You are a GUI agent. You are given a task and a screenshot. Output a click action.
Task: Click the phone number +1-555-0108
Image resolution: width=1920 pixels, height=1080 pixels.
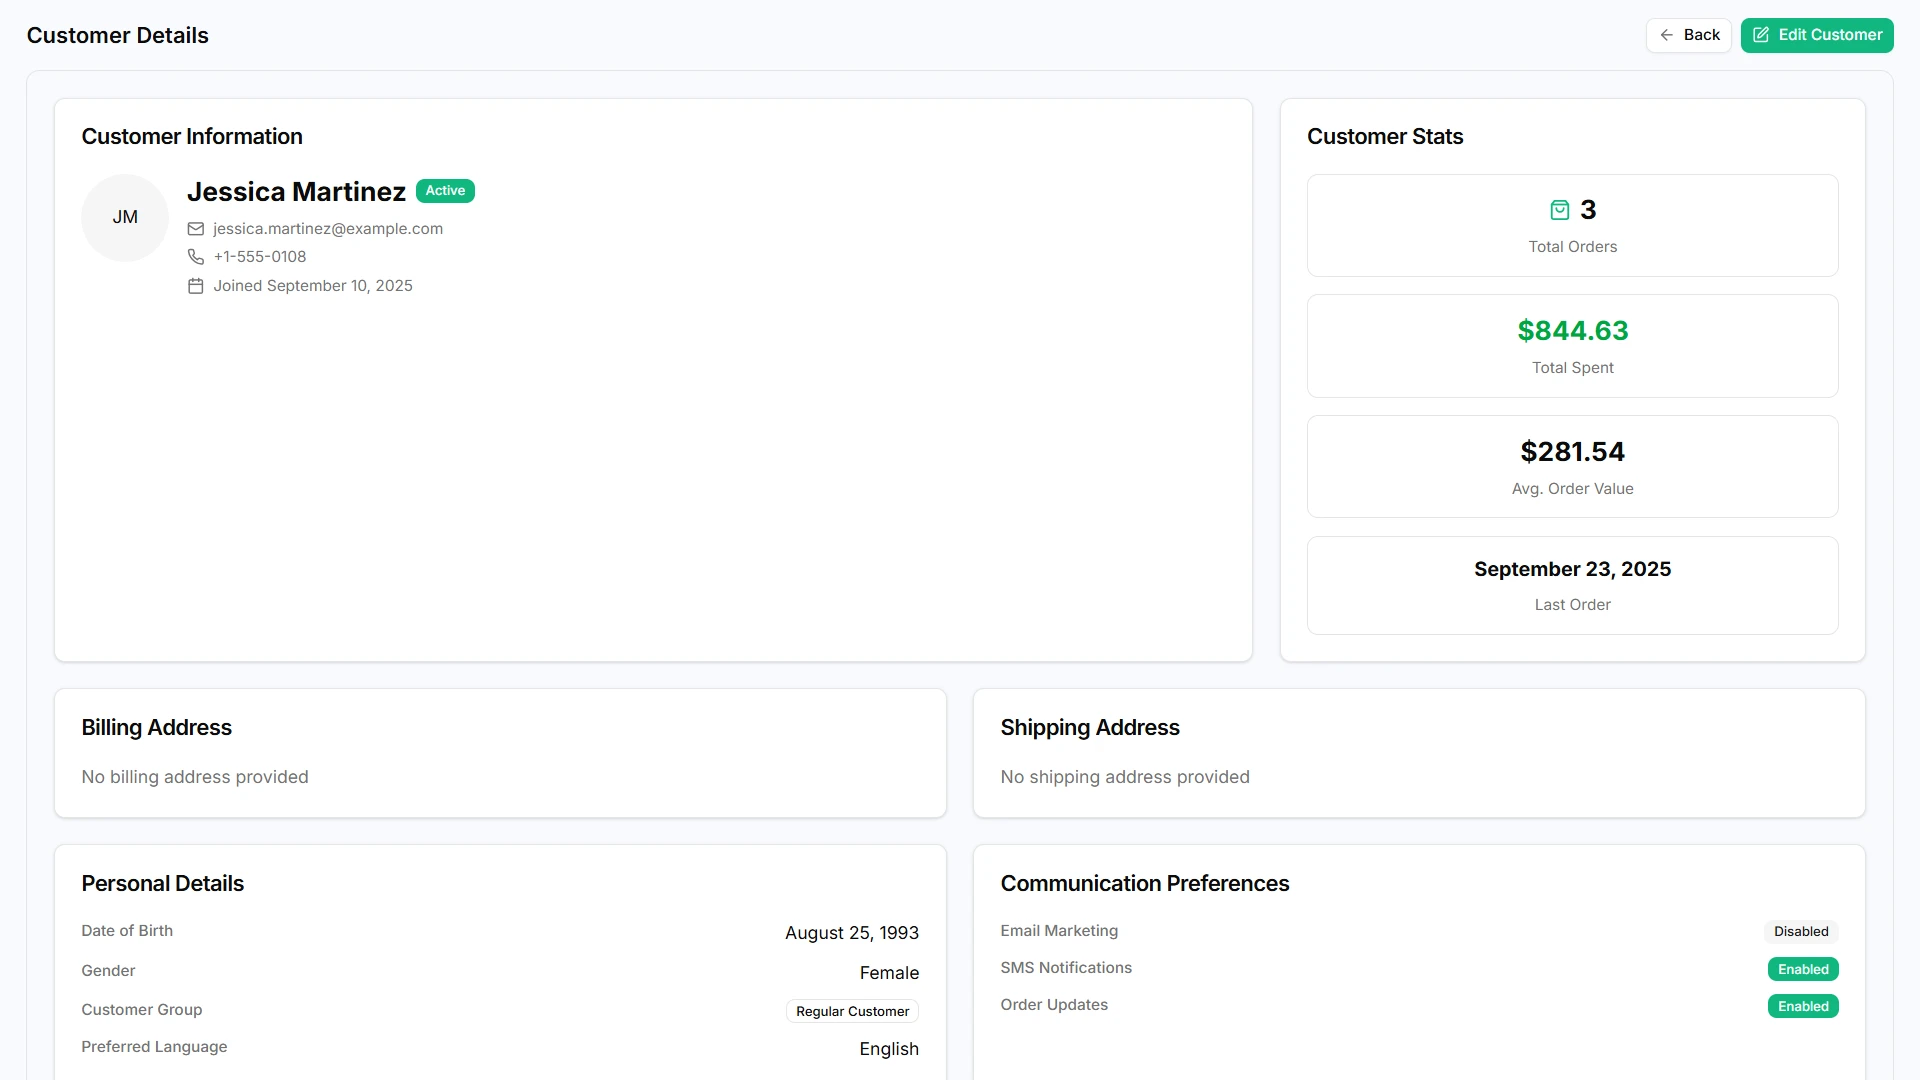pos(260,257)
